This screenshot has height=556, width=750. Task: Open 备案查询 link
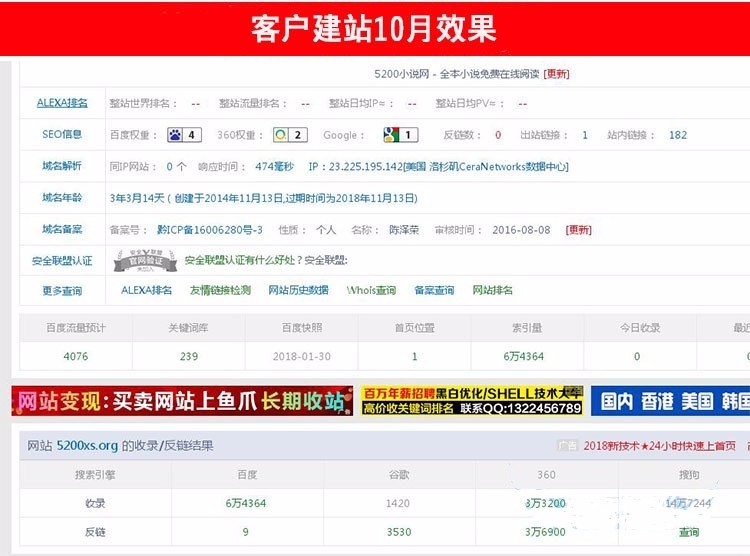click(x=434, y=290)
